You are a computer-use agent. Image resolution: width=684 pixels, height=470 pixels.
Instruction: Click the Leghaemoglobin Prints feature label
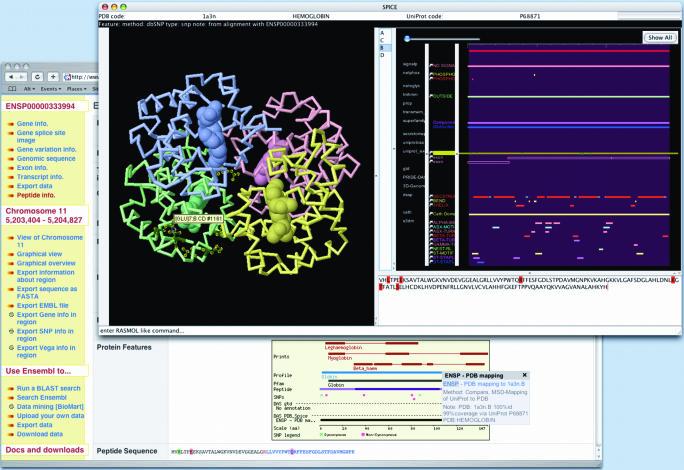343,348
